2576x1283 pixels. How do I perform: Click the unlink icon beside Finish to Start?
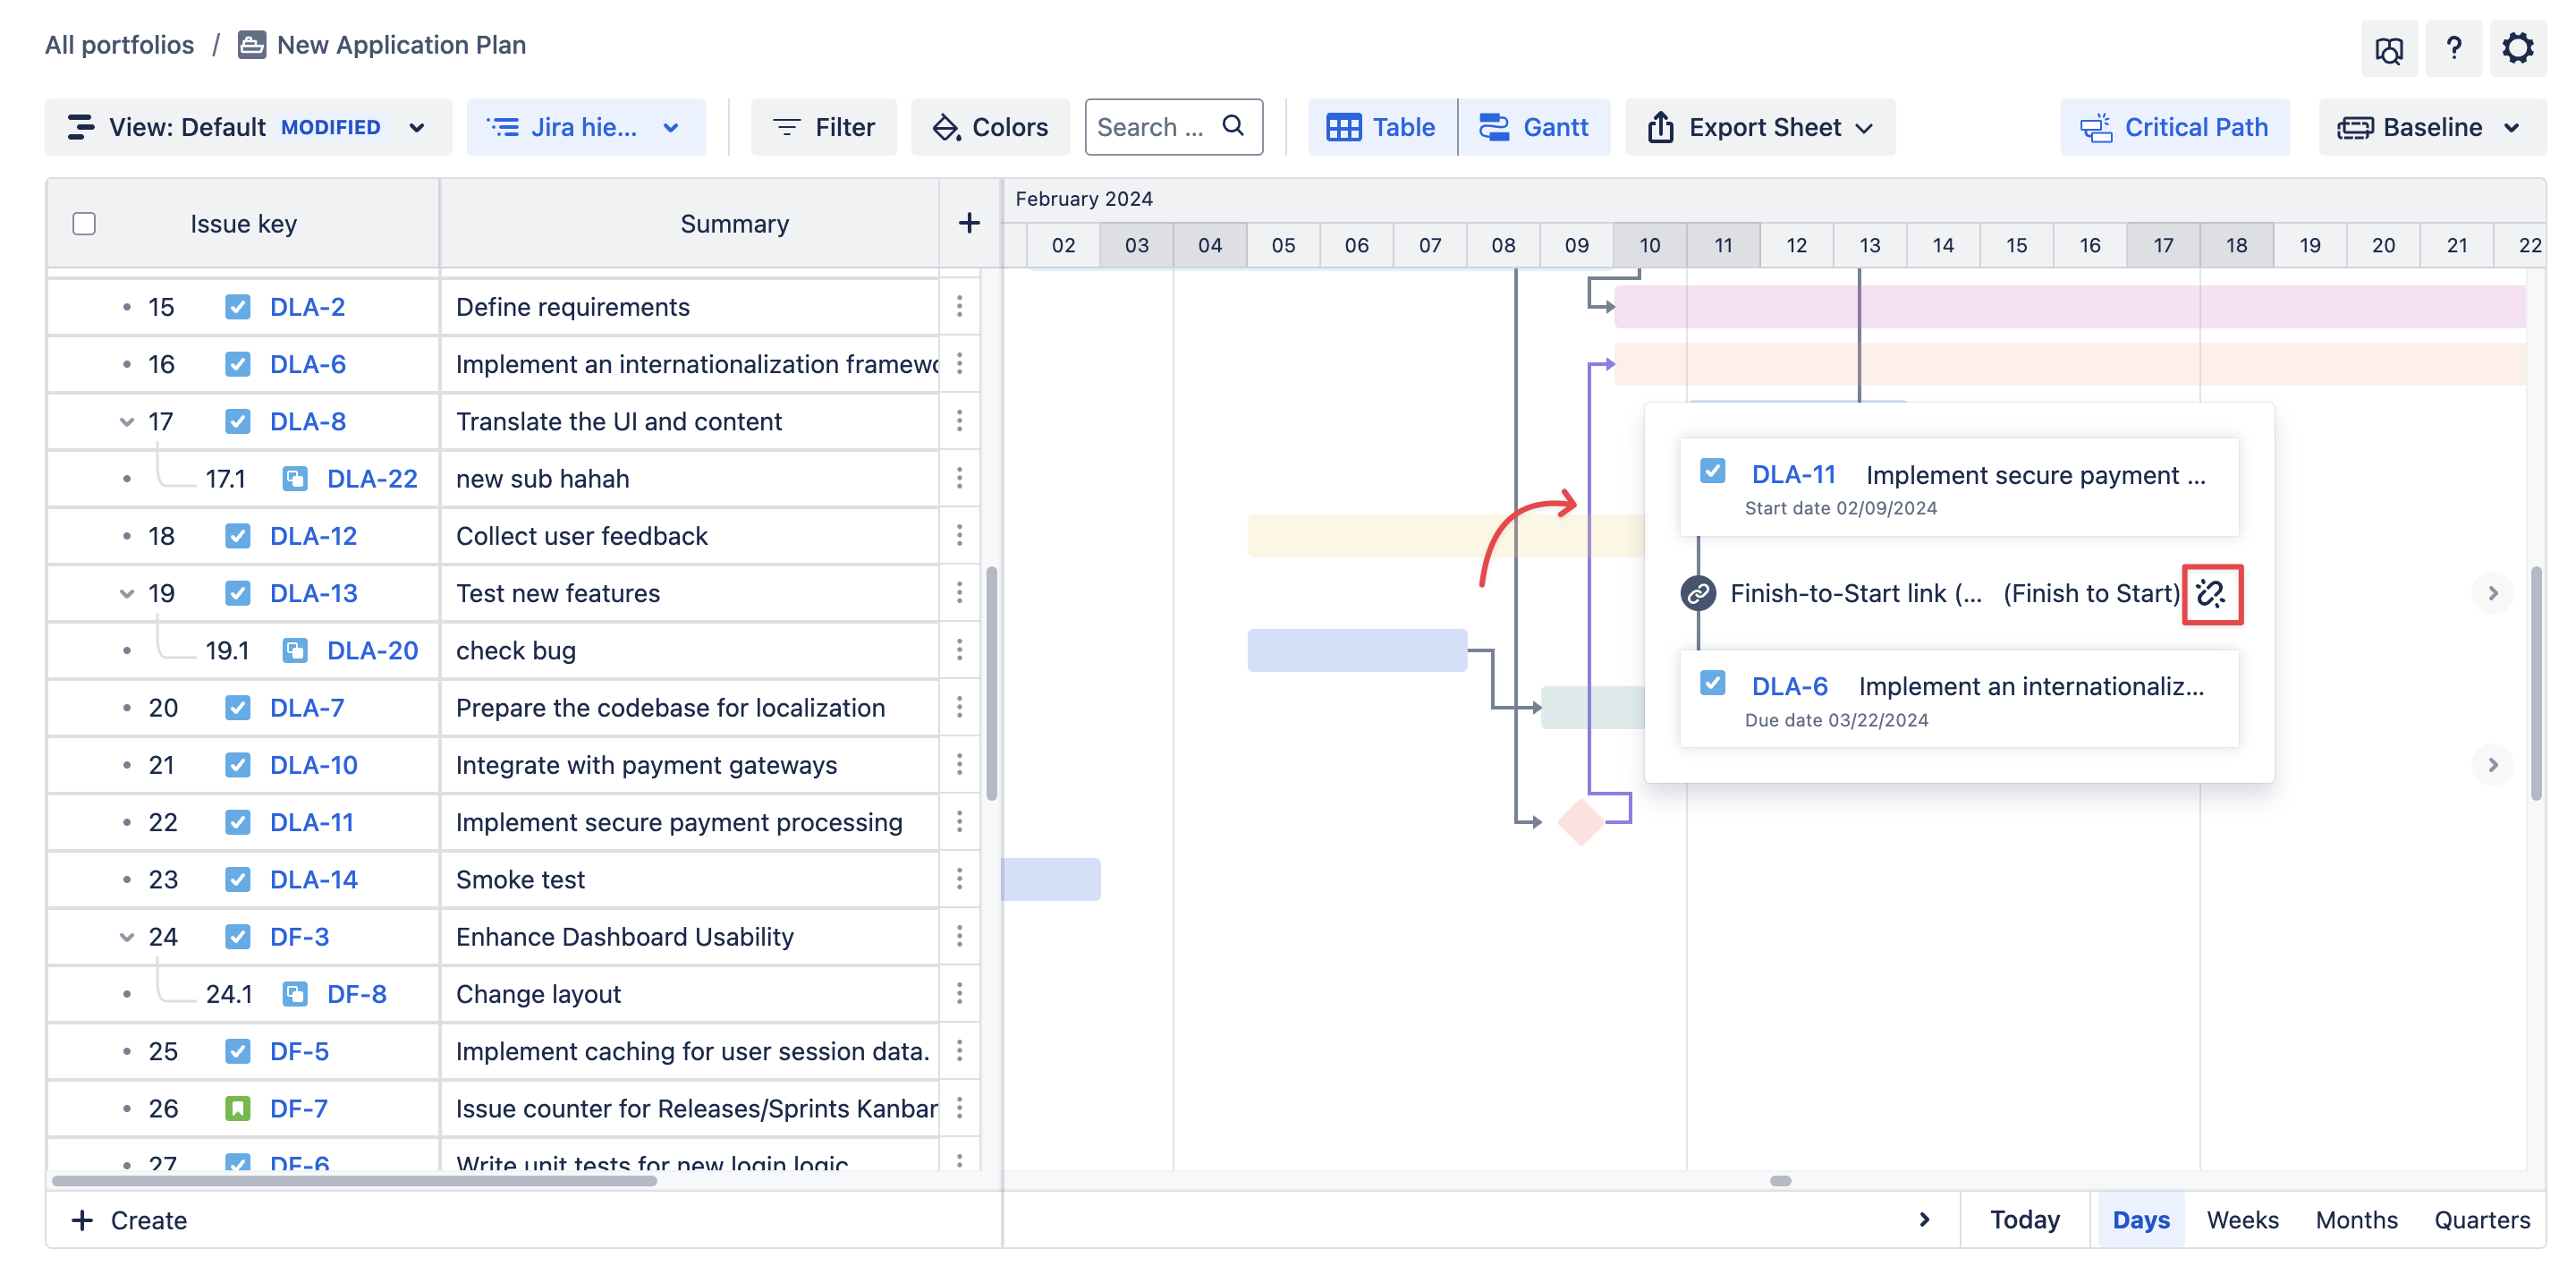coord(2211,594)
